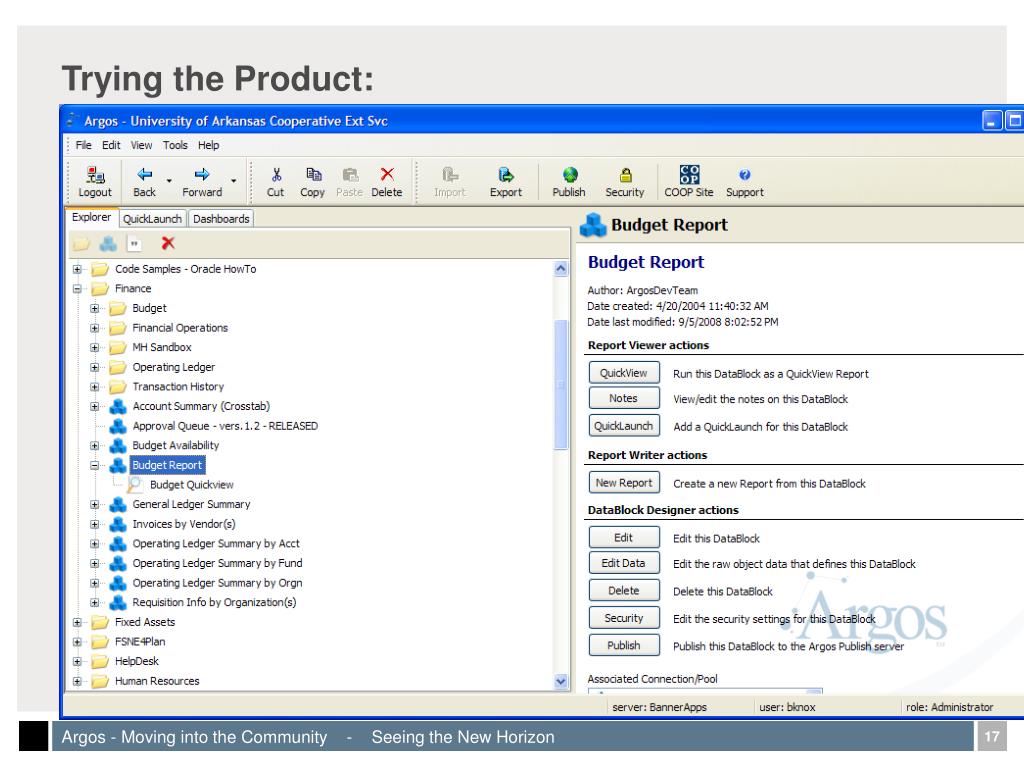The width and height of the screenshot is (1024, 768).
Task: Open the Edit menu in the menu bar
Action: pos(111,145)
